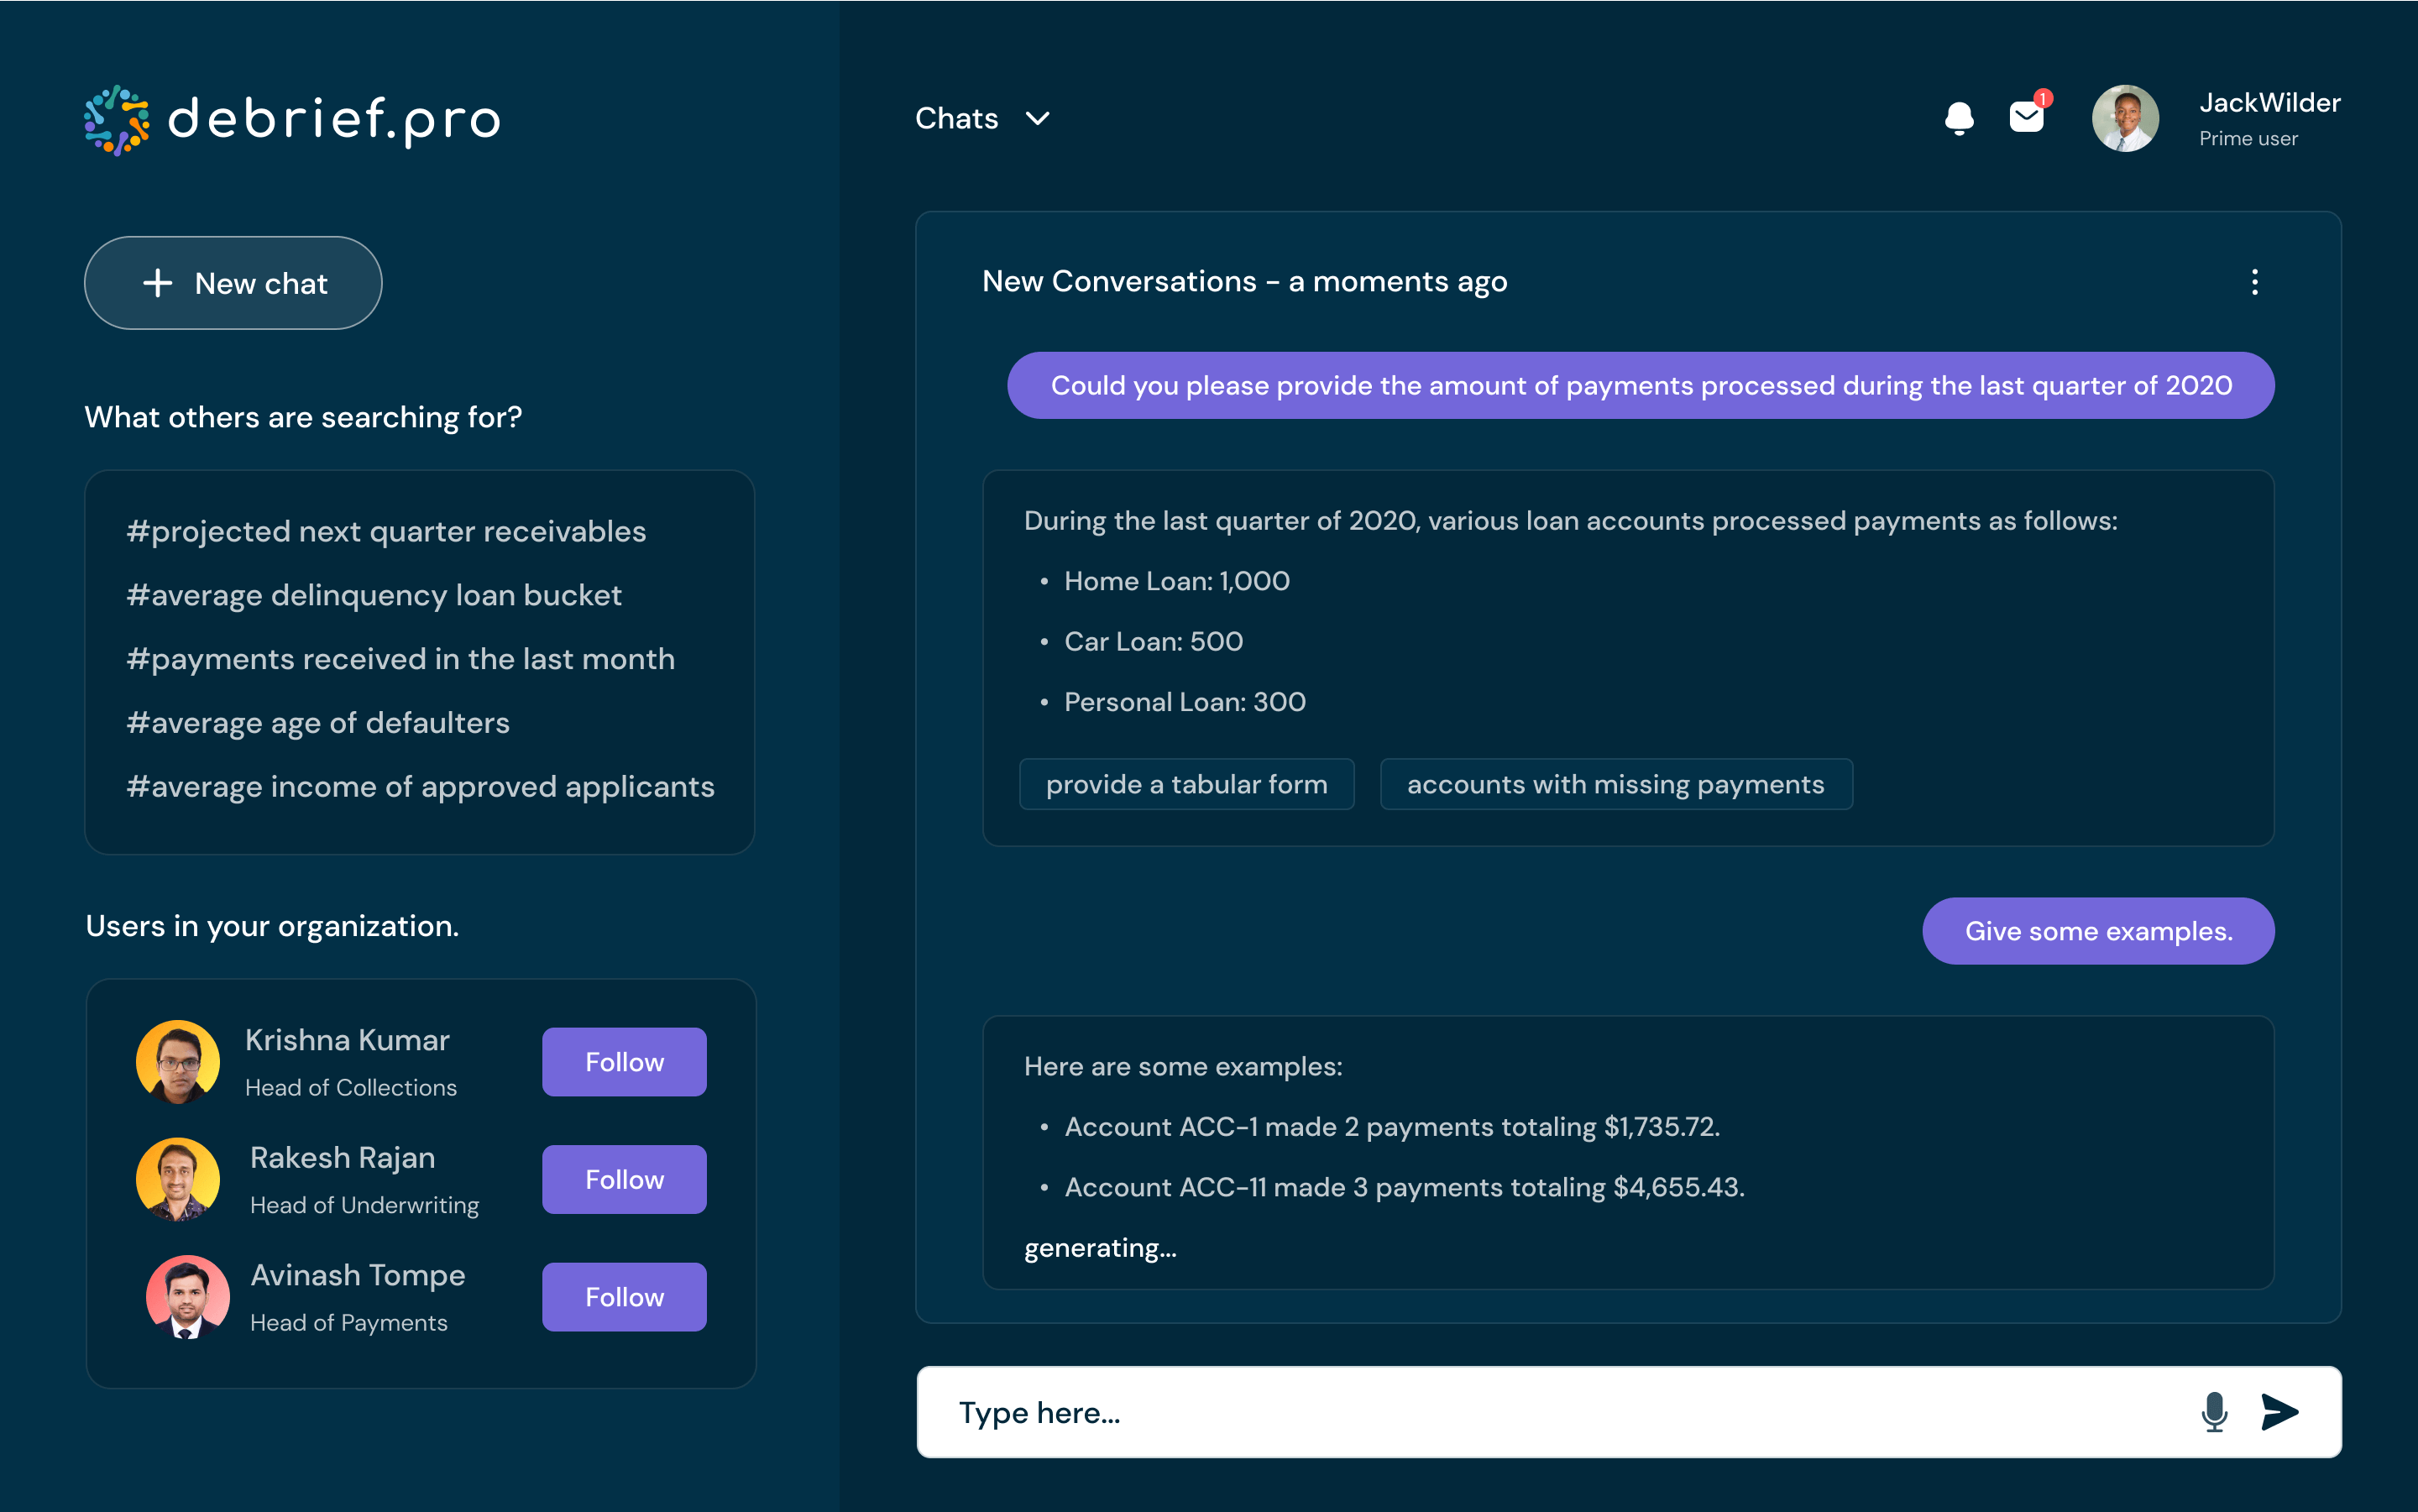The image size is (2418, 1512).
Task: Select the provide a tabular form suggestion
Action: click(x=1185, y=784)
